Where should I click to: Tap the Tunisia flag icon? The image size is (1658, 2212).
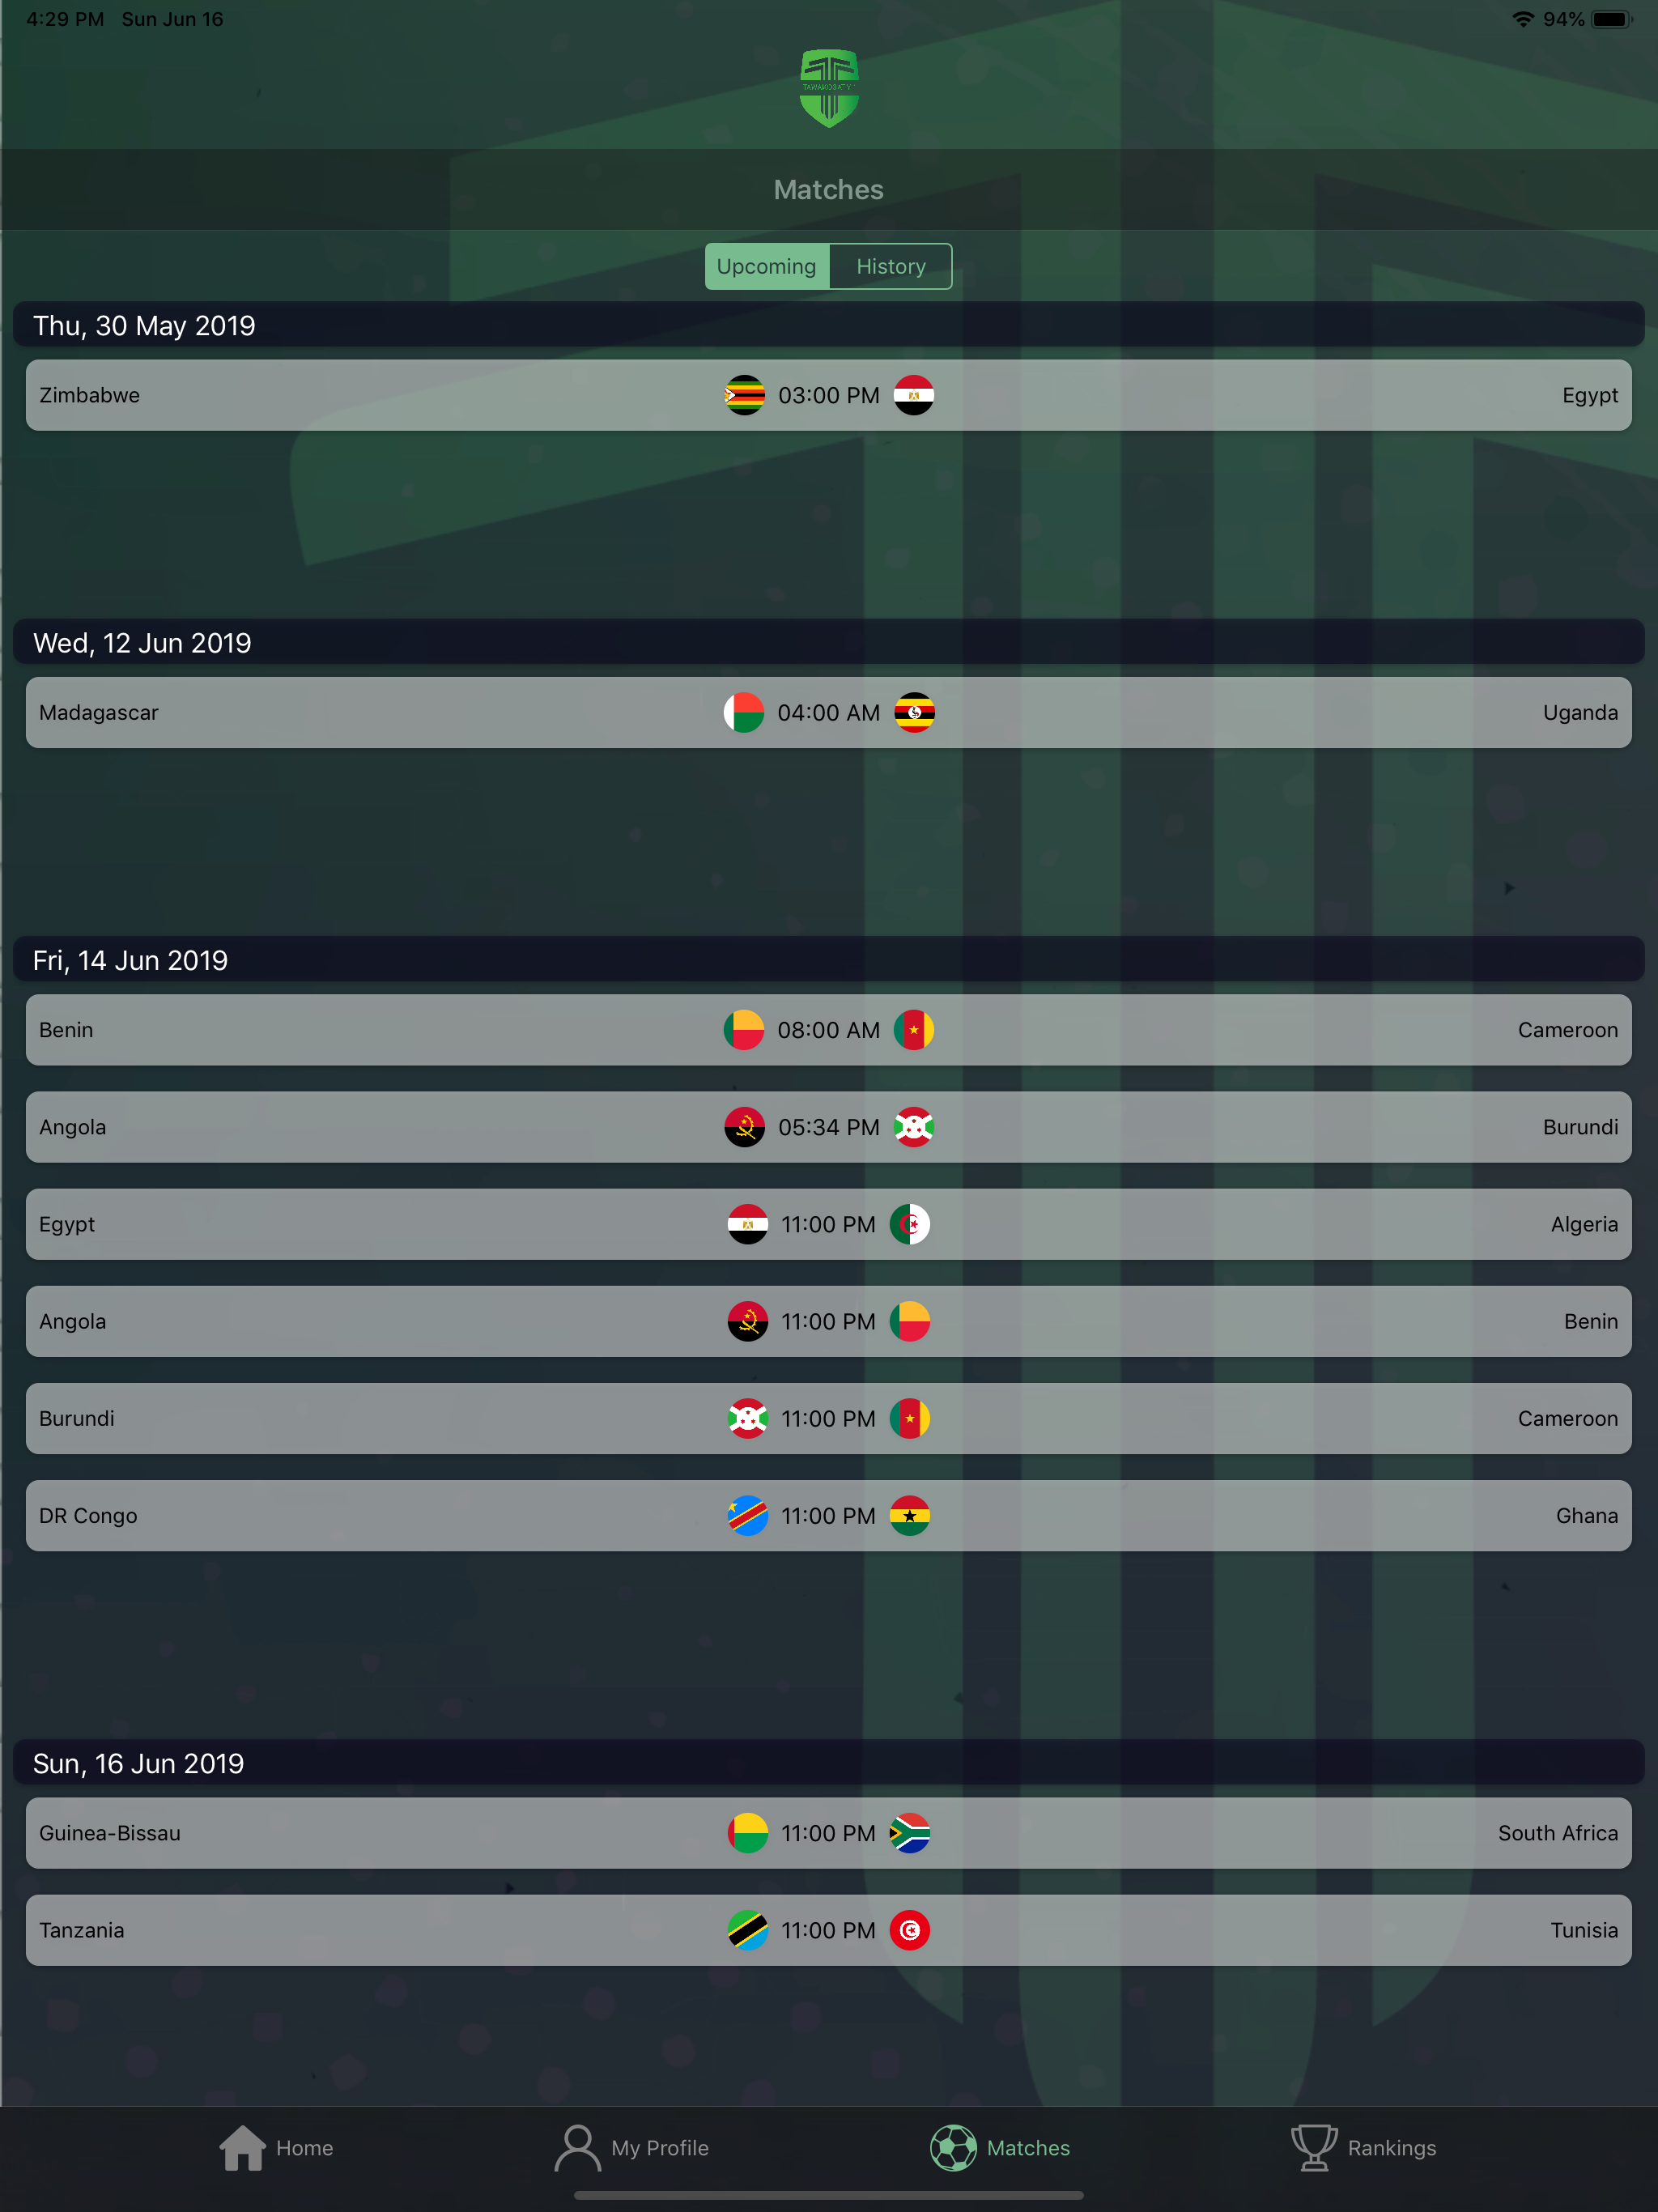tap(910, 1930)
